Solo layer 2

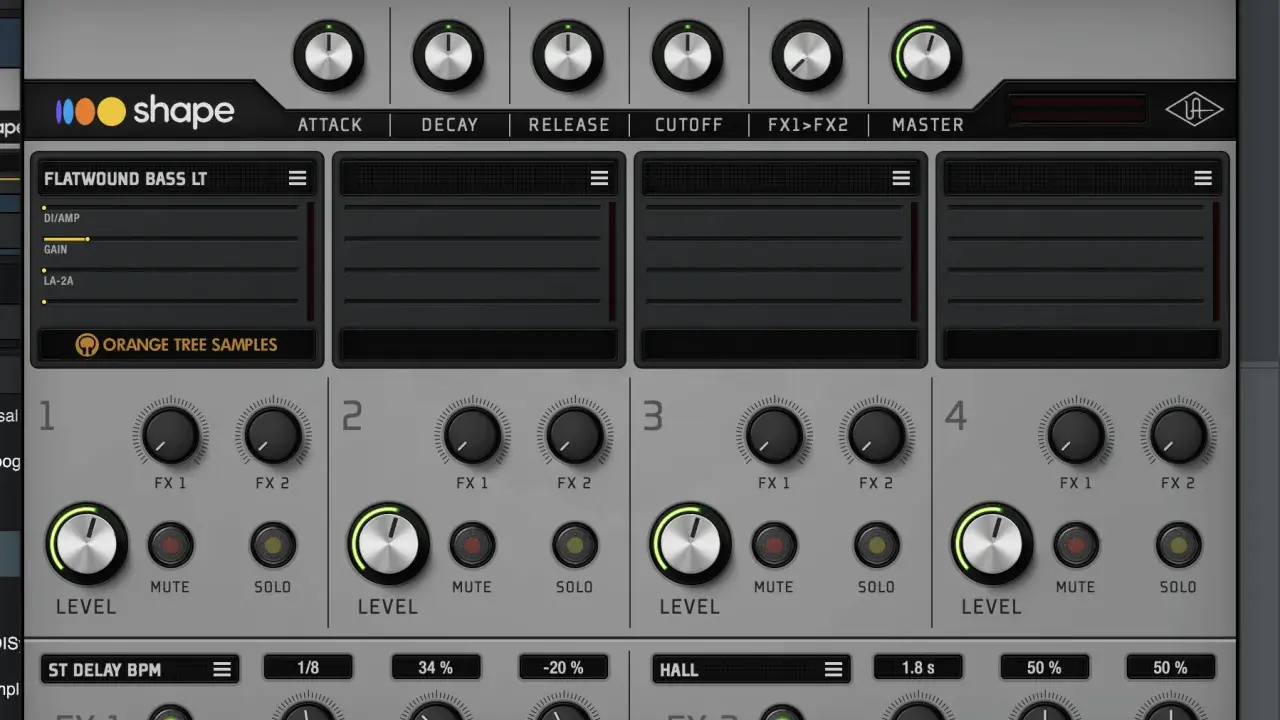(x=575, y=546)
